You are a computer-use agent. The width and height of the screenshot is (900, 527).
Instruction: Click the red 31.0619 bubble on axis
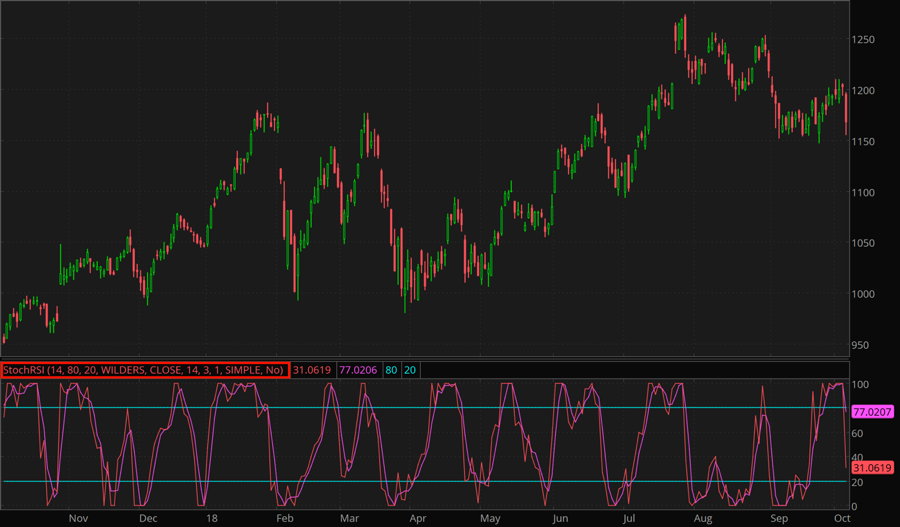871,468
